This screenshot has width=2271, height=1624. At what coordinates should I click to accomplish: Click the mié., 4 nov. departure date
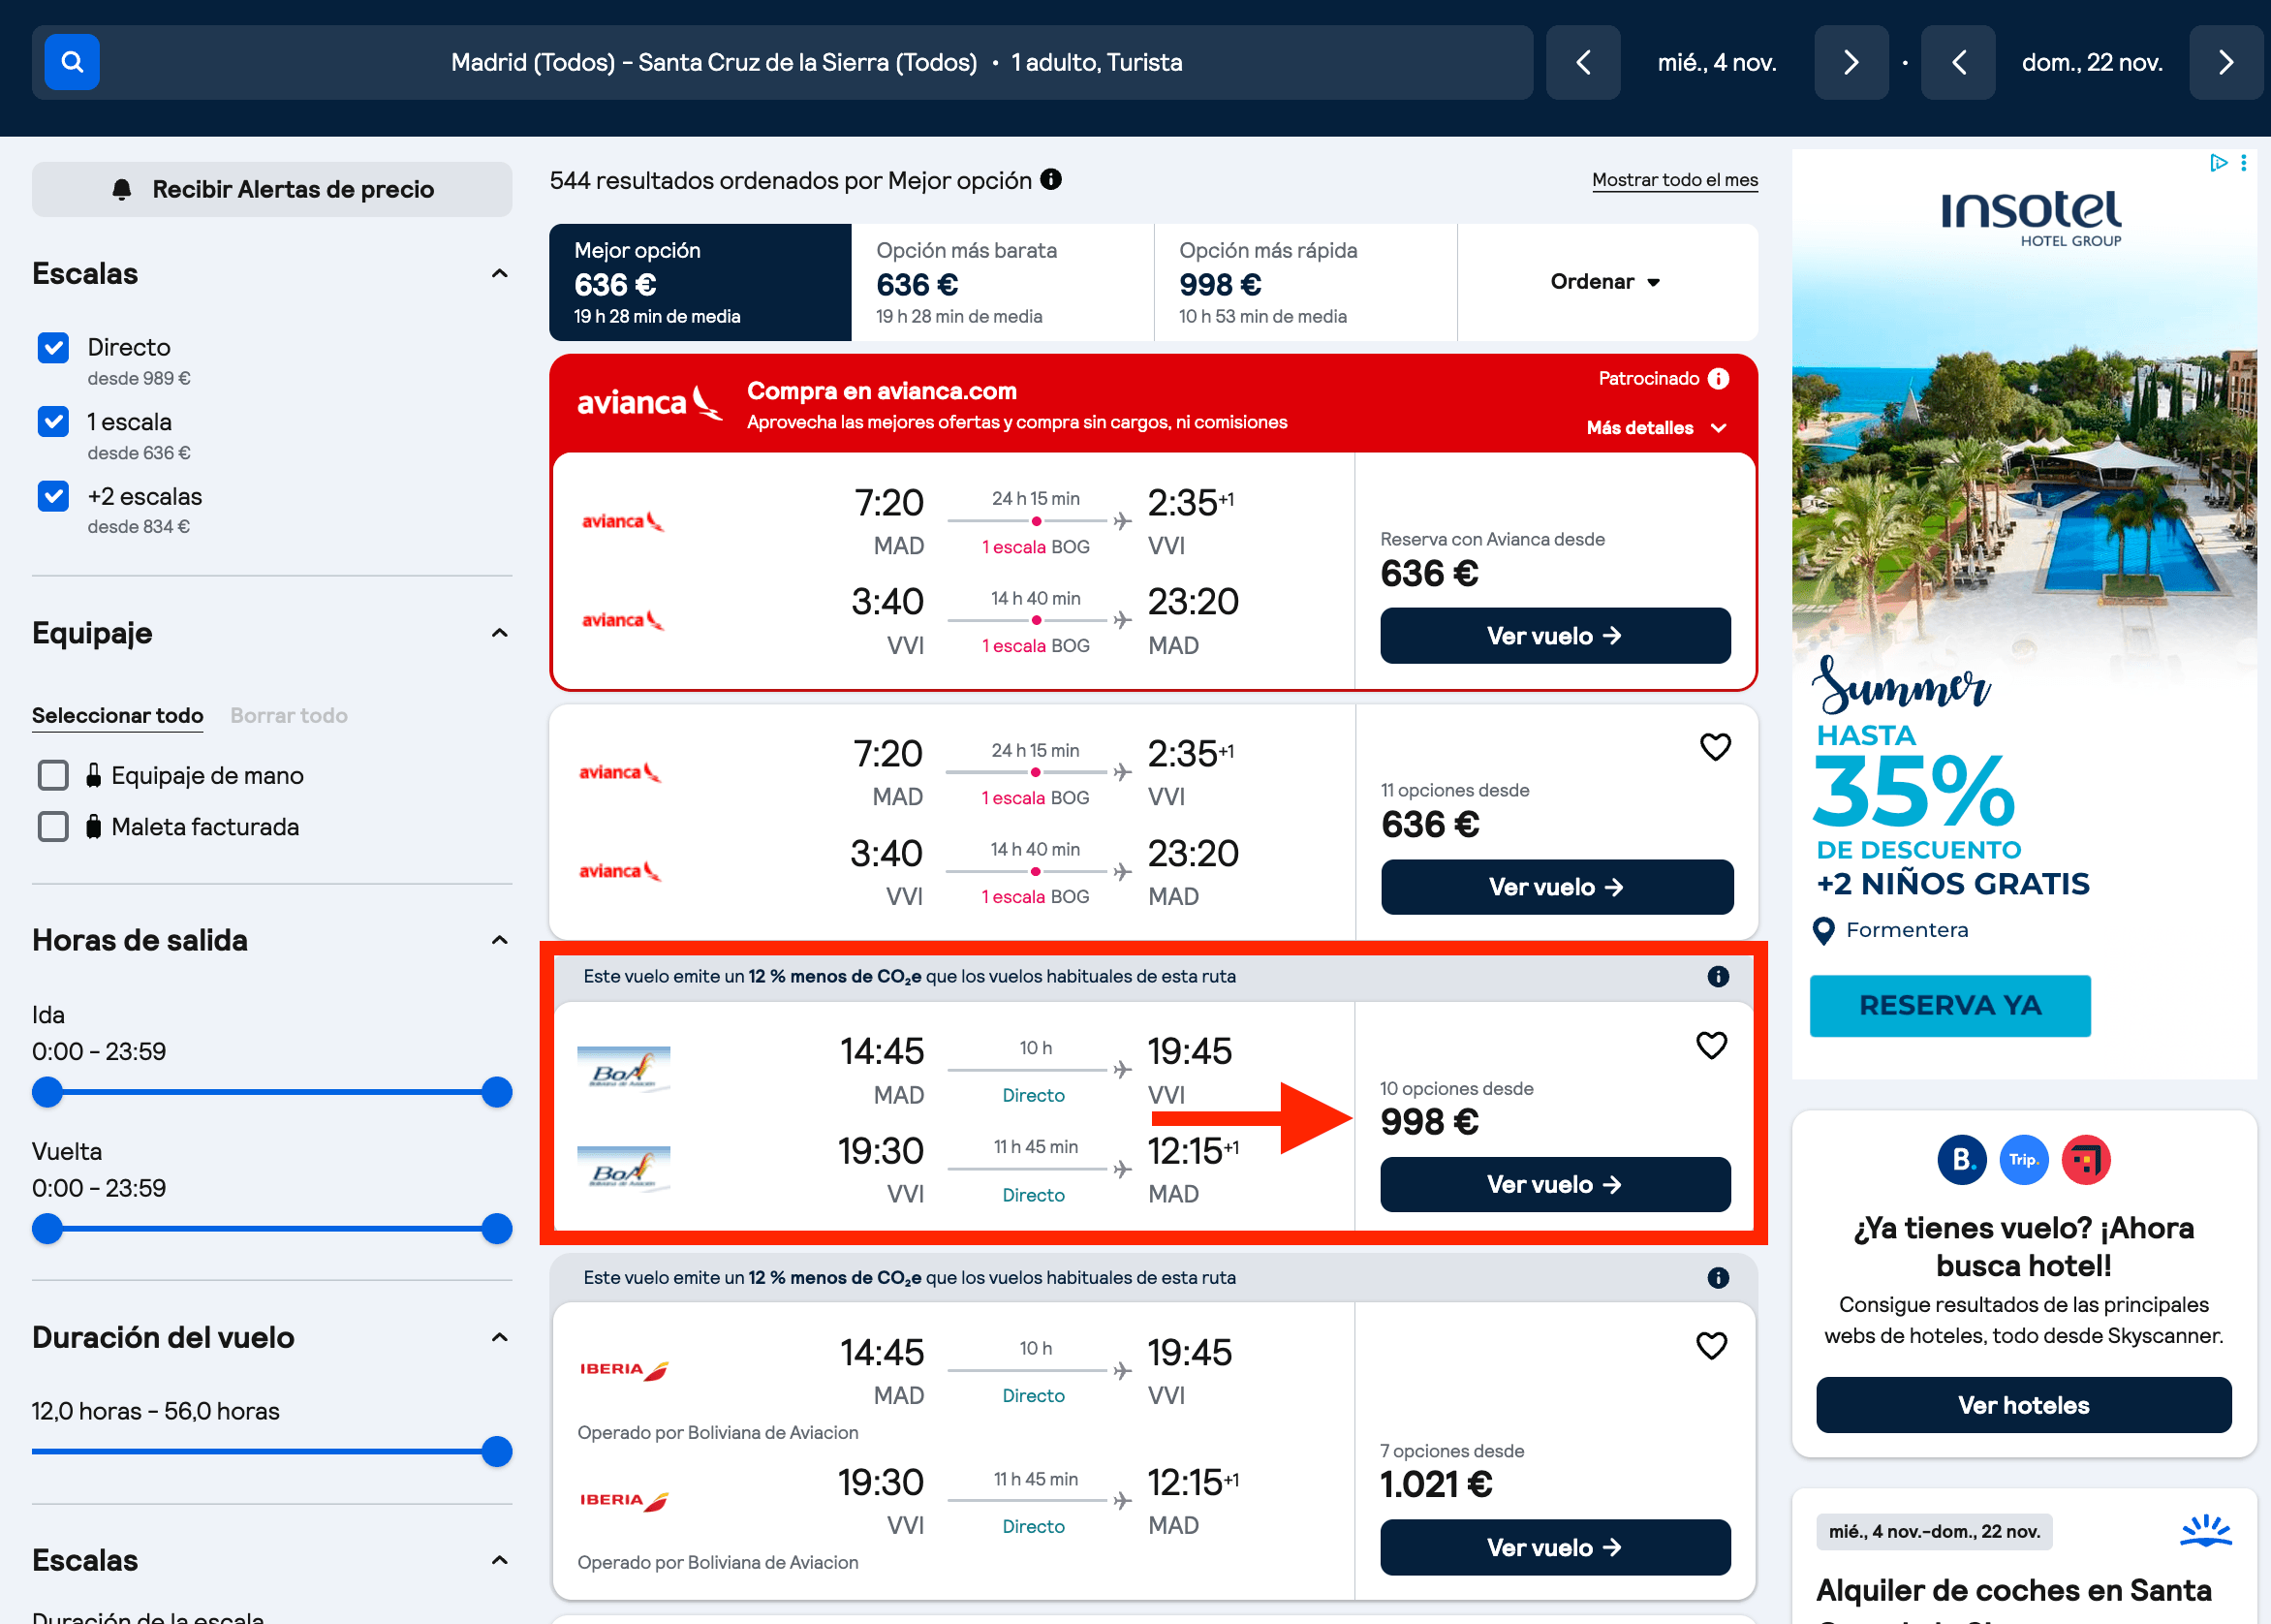click(1717, 62)
